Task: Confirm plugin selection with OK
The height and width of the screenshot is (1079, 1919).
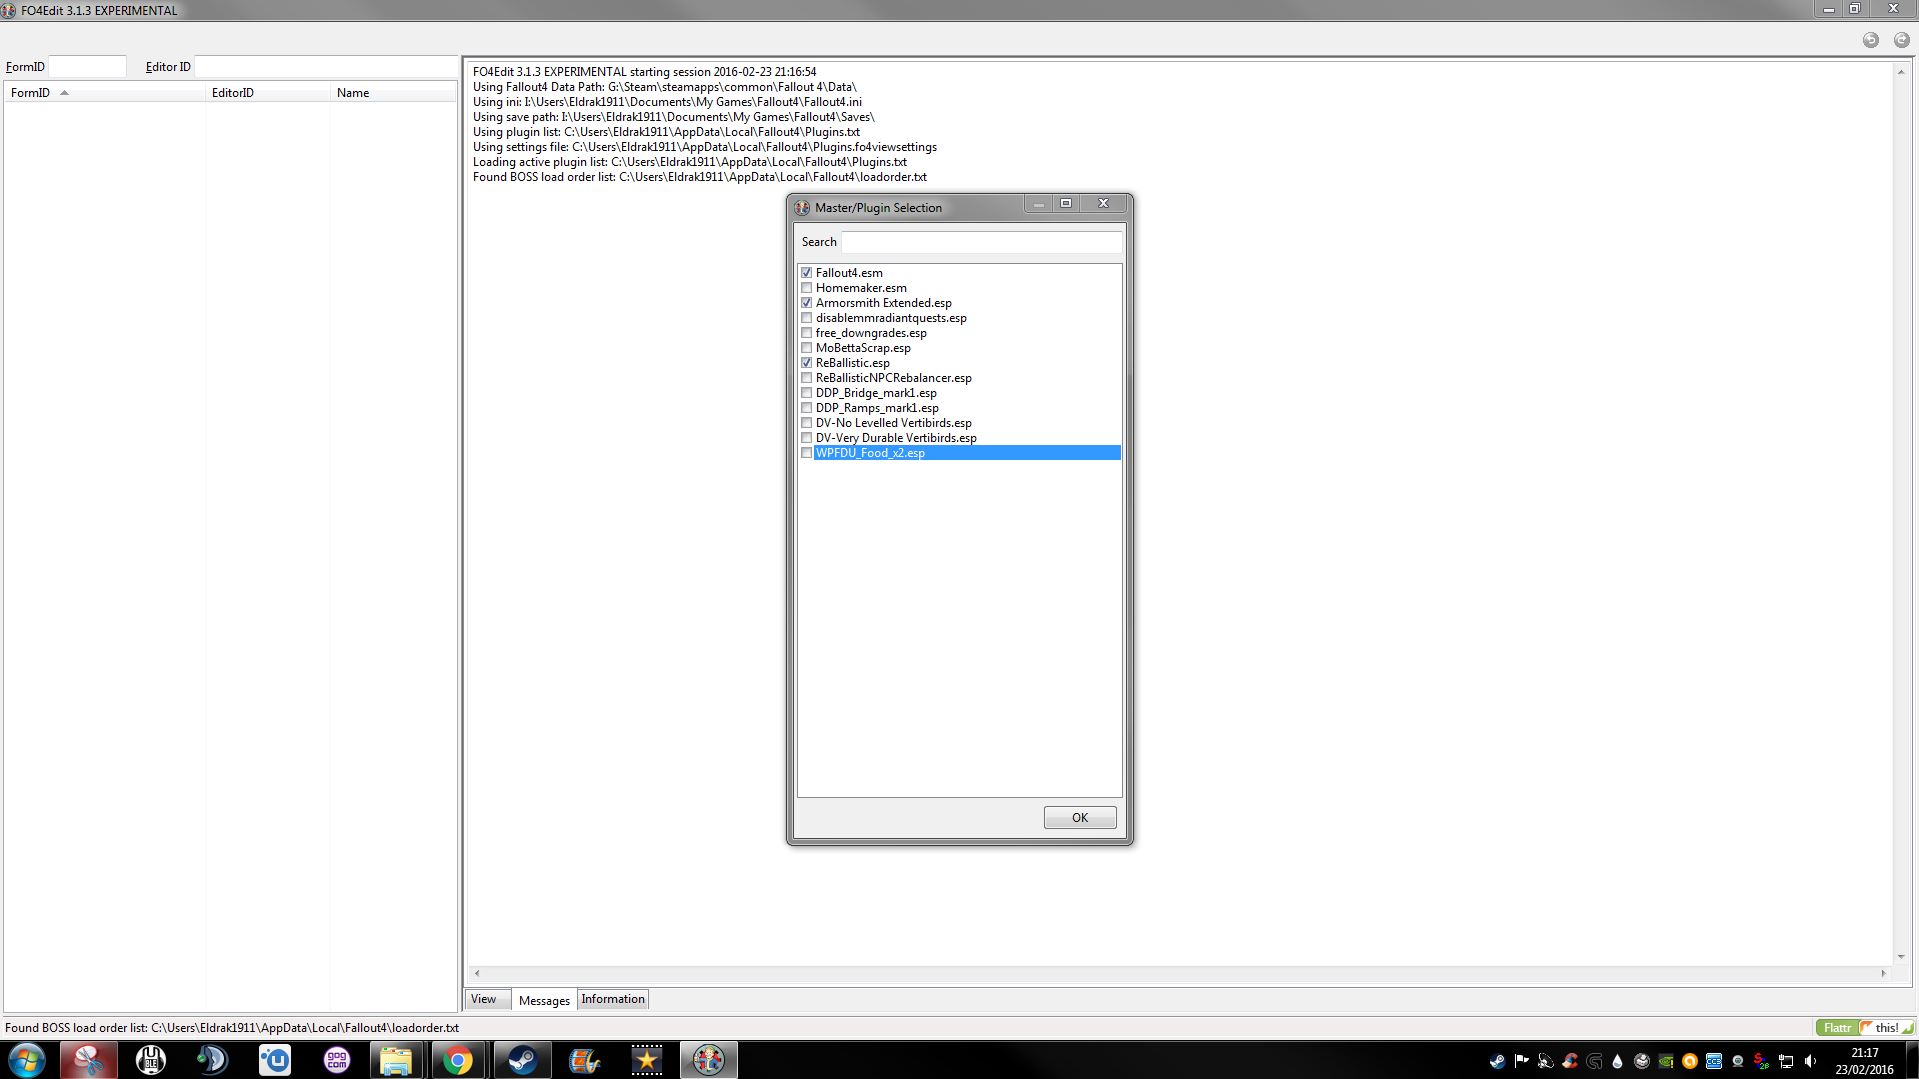Action: [1080, 818]
